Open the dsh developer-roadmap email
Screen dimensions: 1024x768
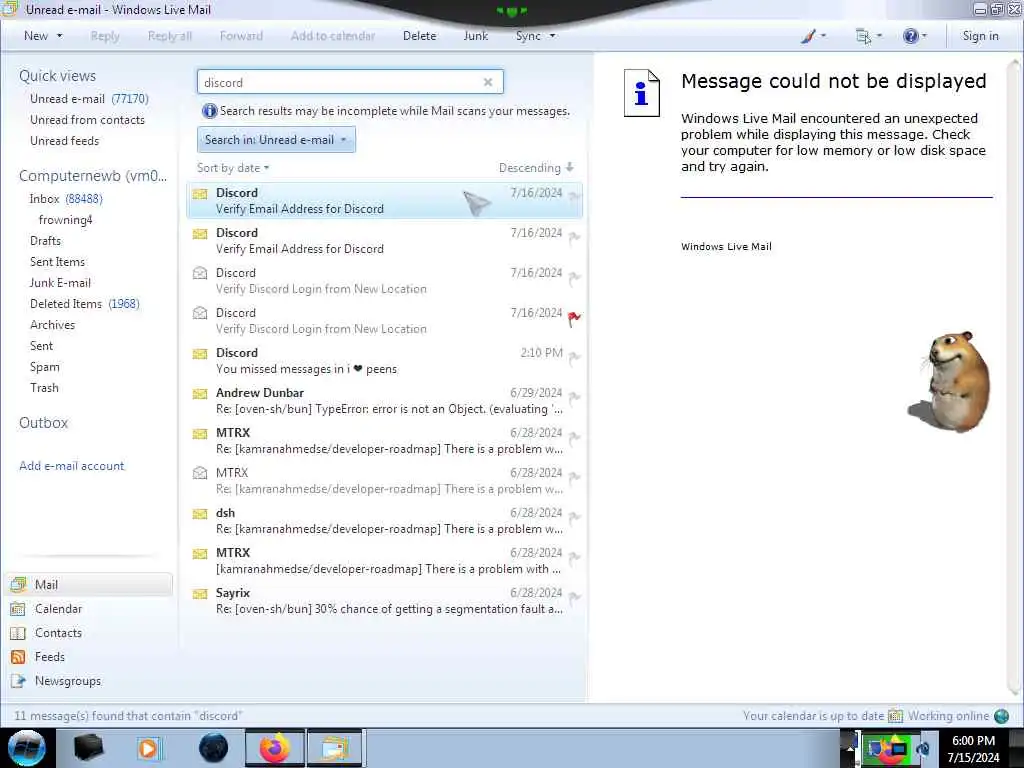[385, 520]
